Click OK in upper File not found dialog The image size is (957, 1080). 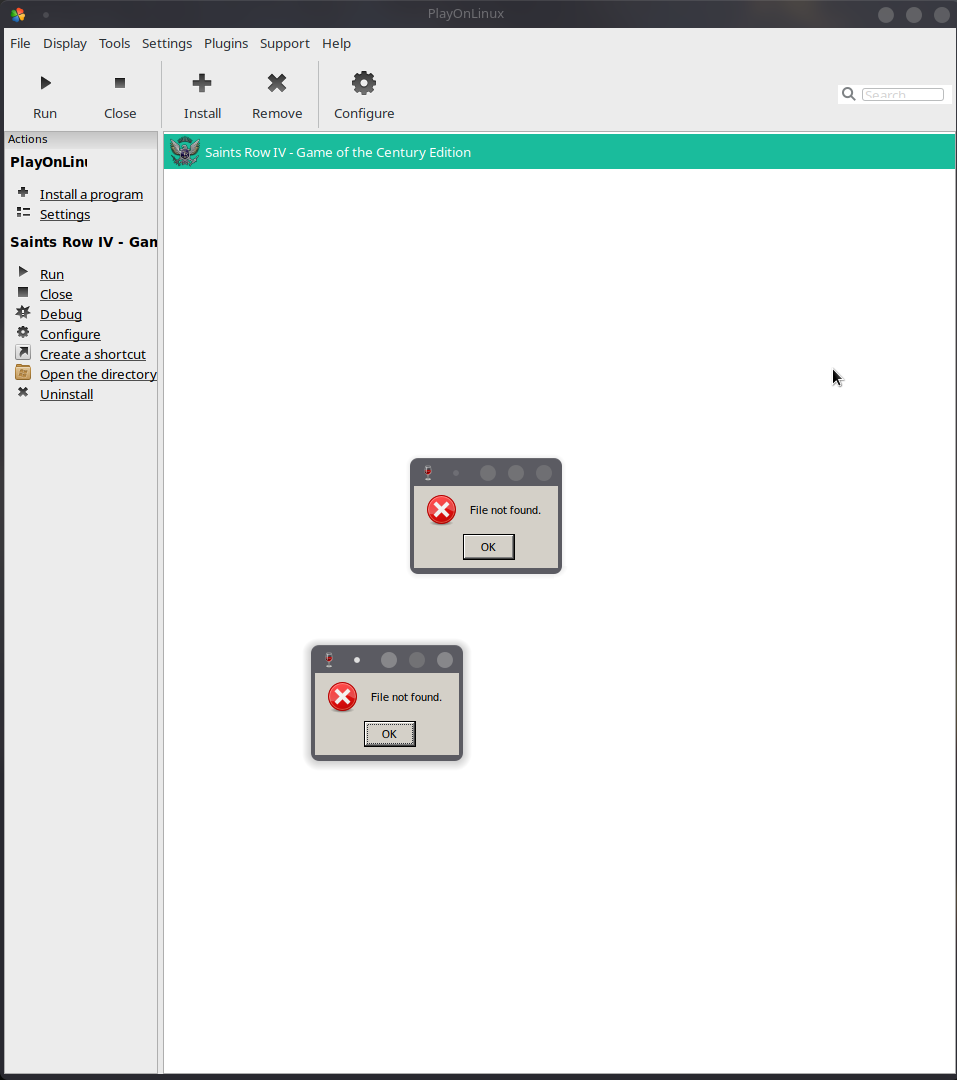point(488,547)
